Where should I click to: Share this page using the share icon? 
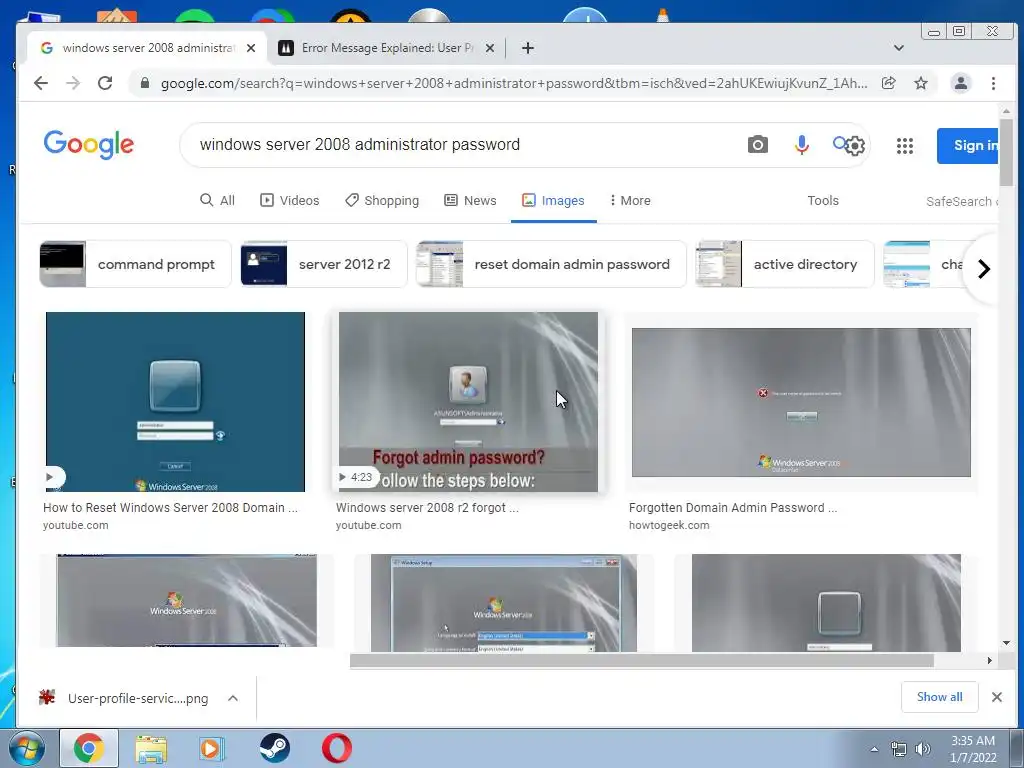point(888,83)
